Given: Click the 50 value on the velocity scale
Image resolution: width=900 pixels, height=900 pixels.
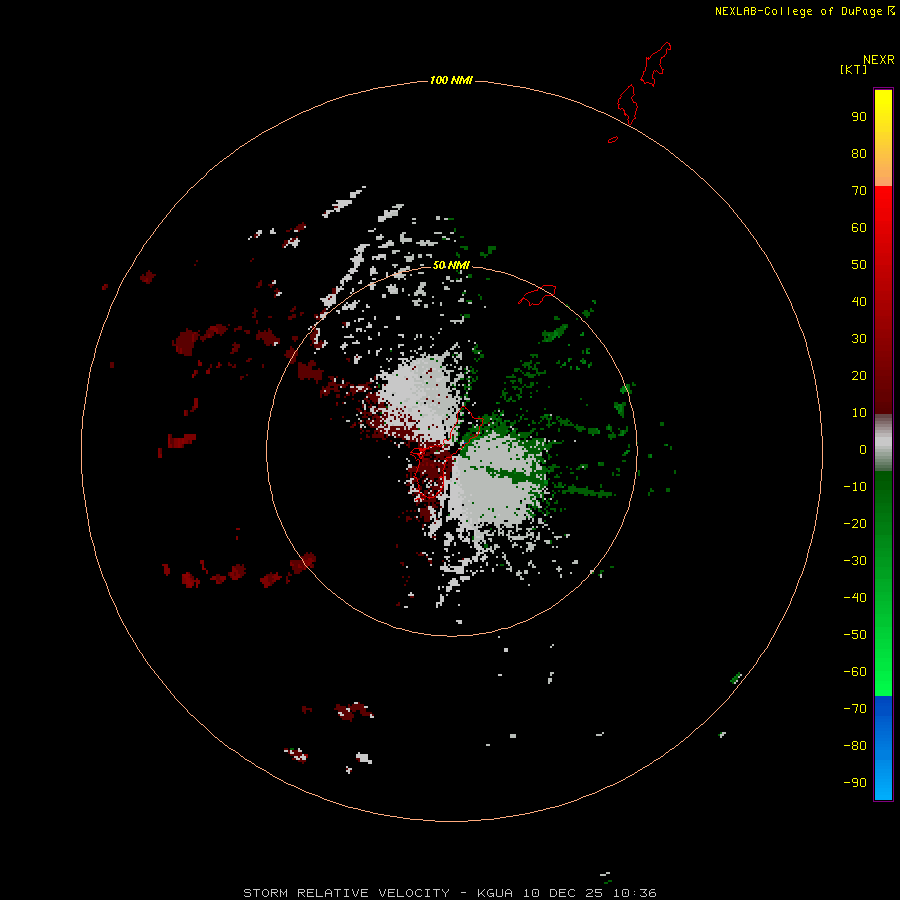Looking at the screenshot, I should point(859,265).
